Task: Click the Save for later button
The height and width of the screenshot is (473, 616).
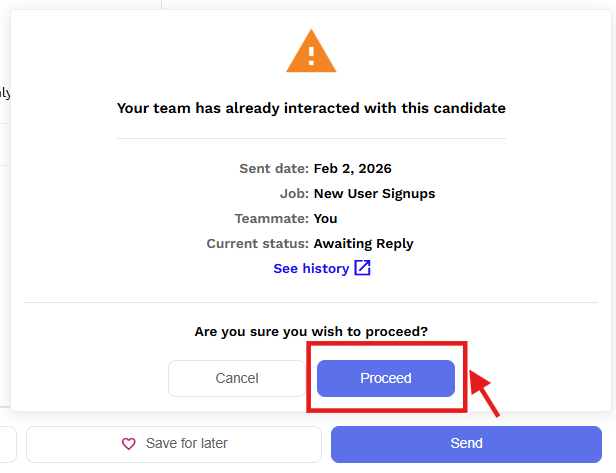Action: (x=174, y=443)
